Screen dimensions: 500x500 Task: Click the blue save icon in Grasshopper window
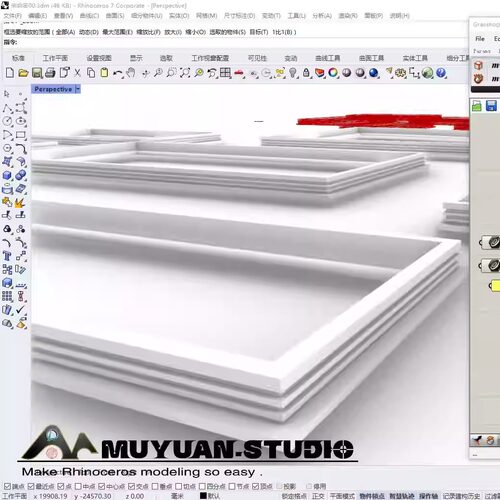(491, 106)
